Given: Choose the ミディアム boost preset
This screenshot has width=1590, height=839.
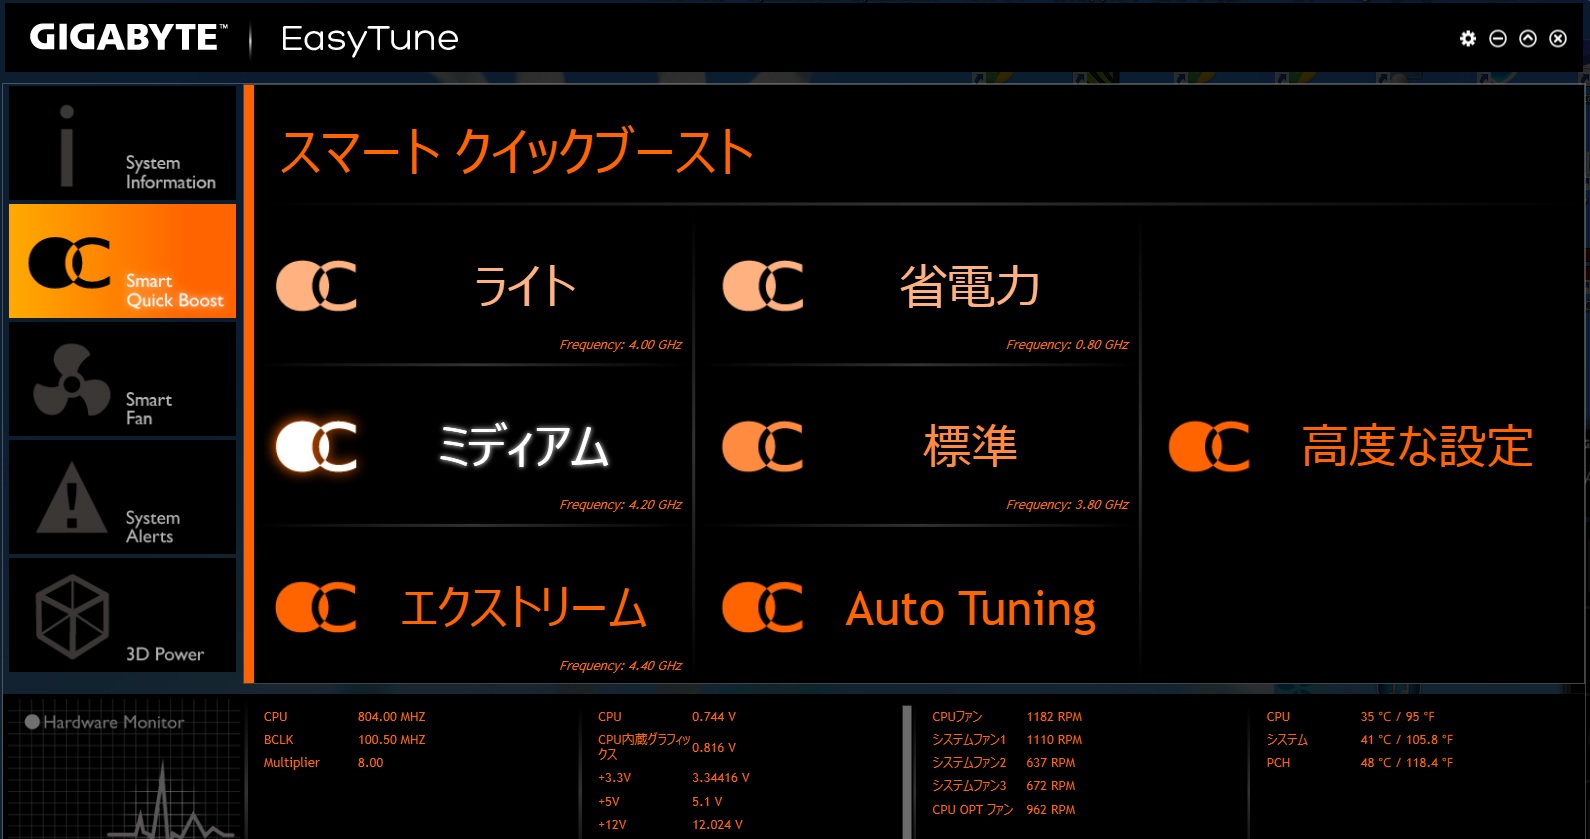Looking at the screenshot, I should [x=478, y=447].
